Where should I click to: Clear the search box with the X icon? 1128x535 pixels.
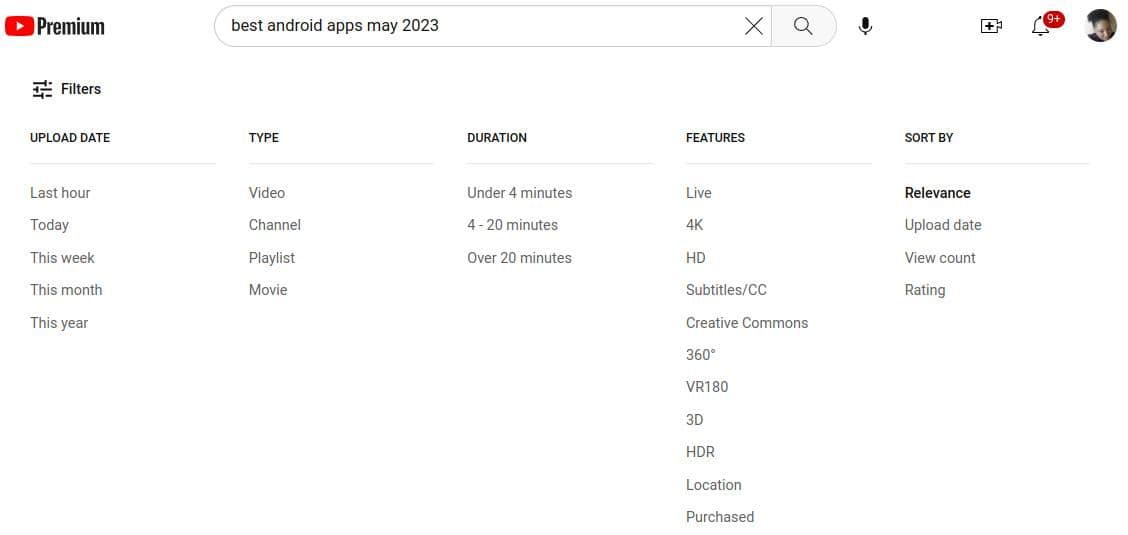click(753, 26)
